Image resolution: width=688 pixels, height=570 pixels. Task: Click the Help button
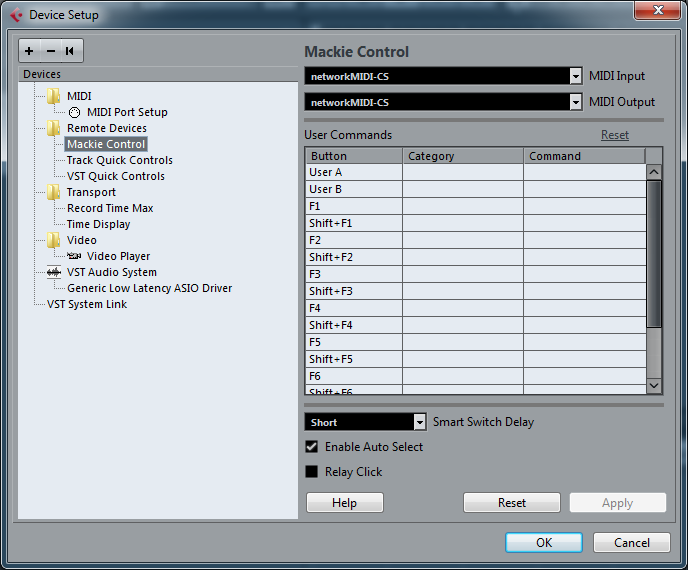click(x=344, y=503)
